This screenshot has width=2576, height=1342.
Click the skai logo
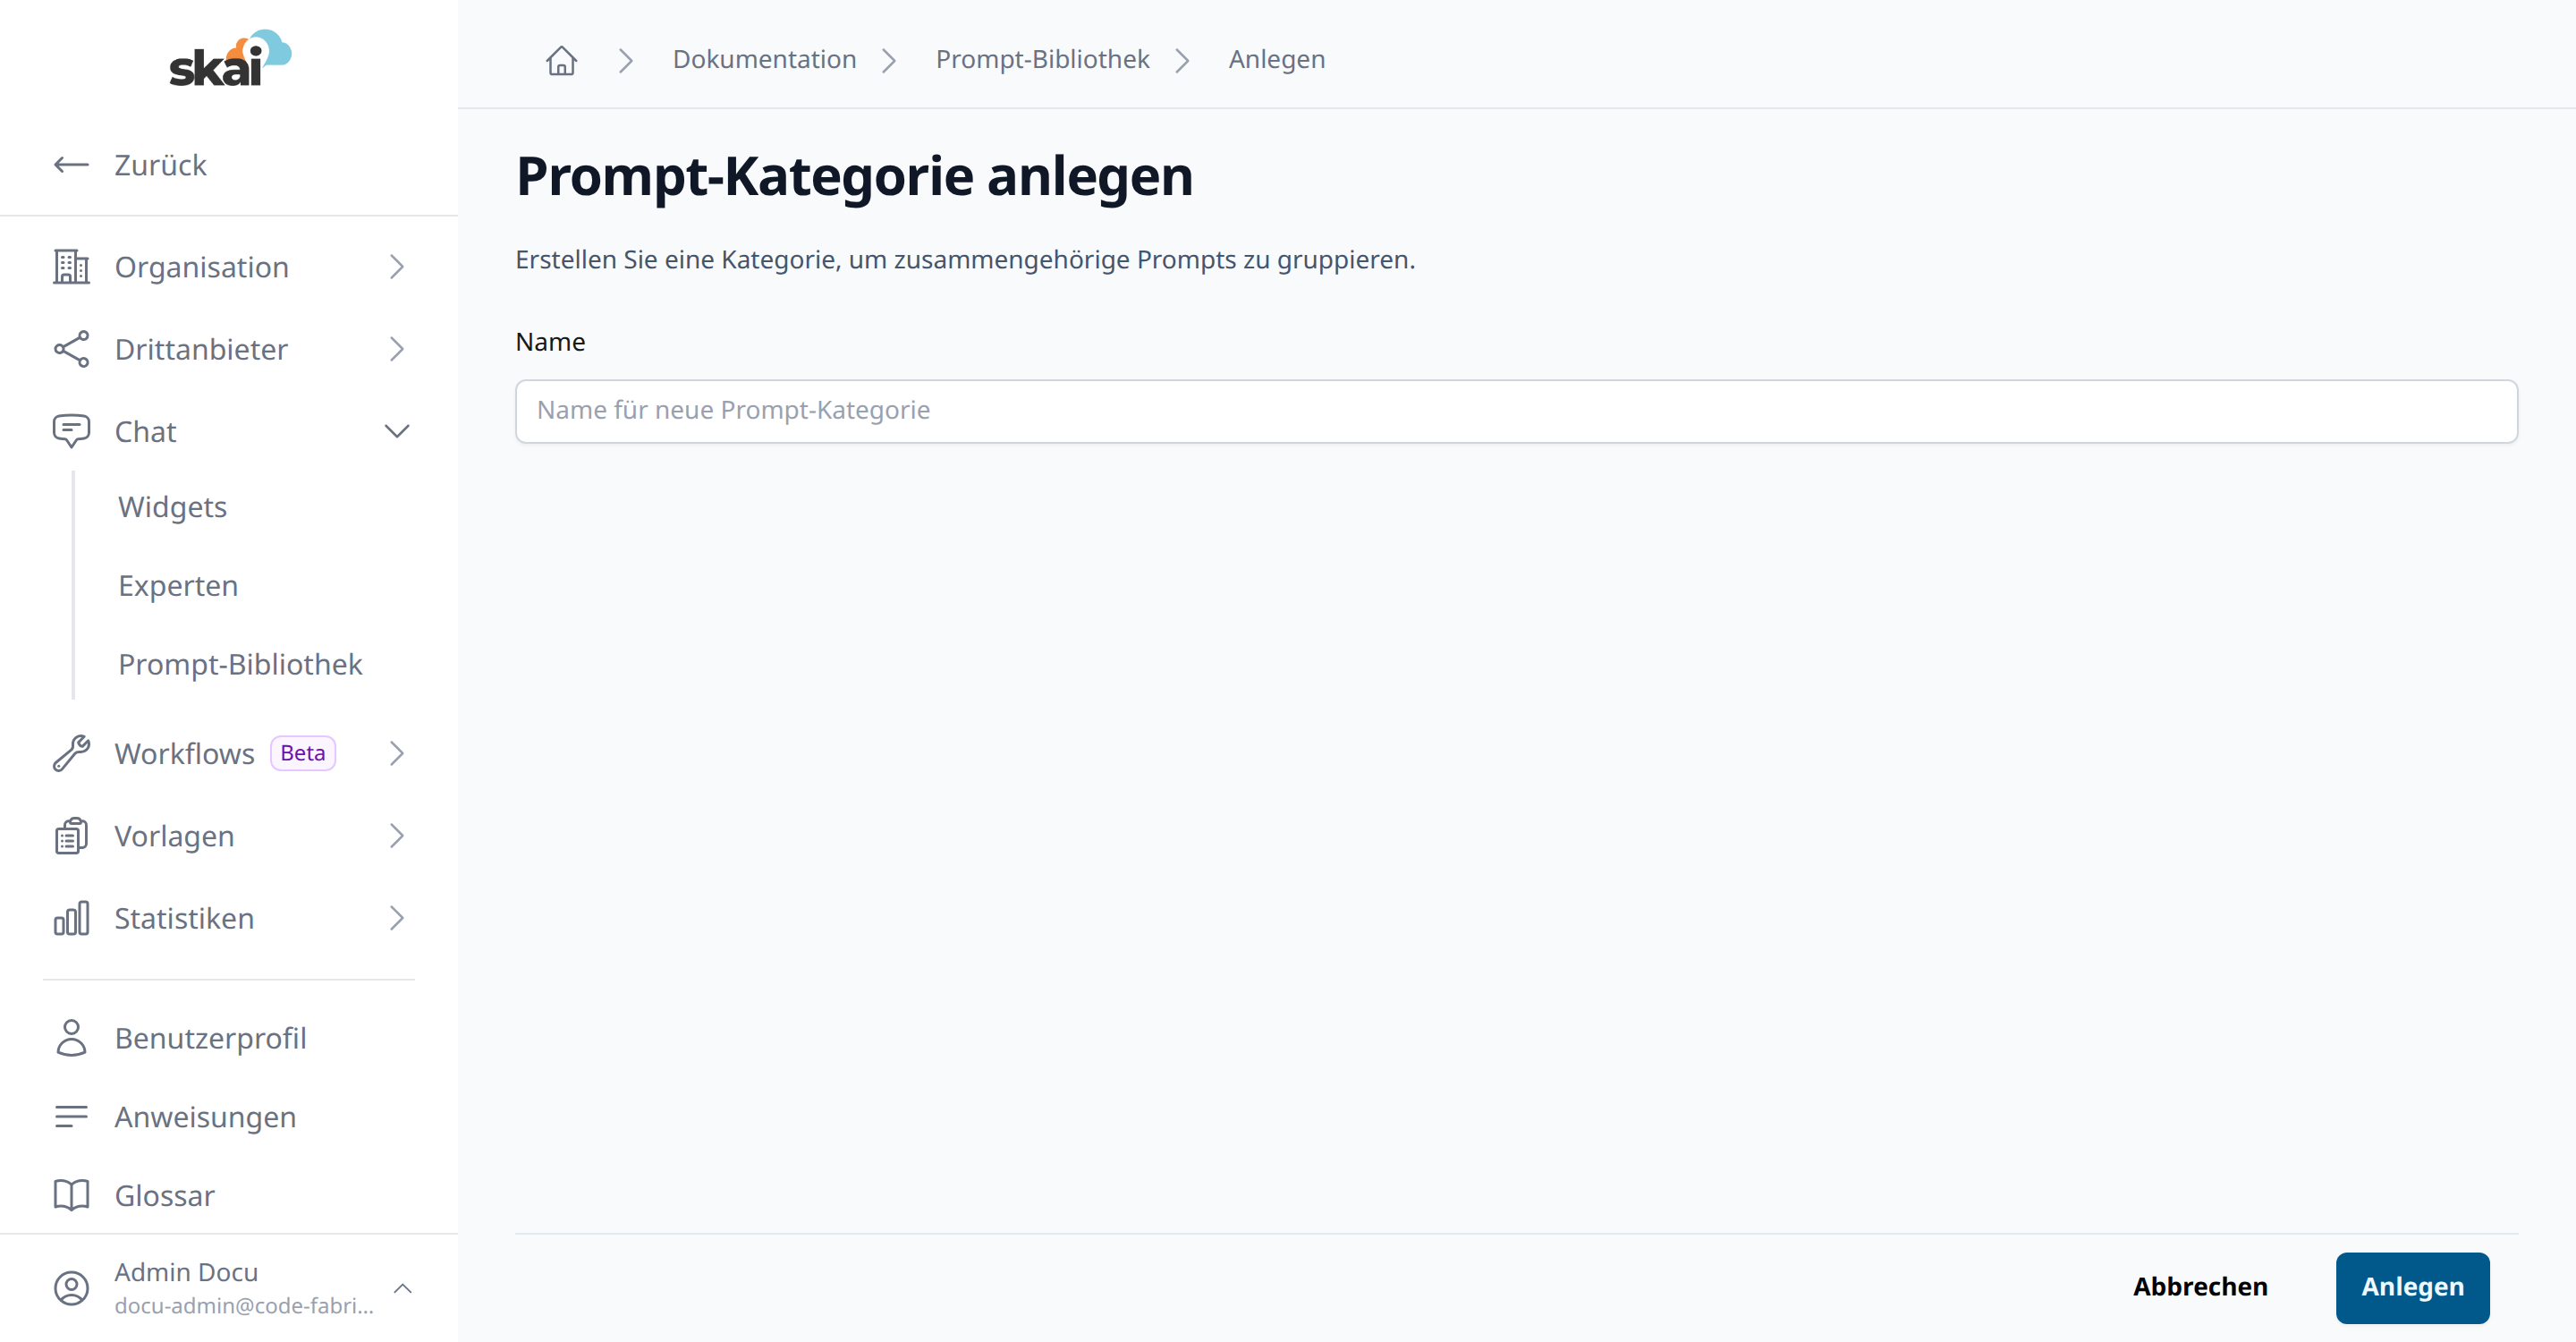(x=230, y=58)
